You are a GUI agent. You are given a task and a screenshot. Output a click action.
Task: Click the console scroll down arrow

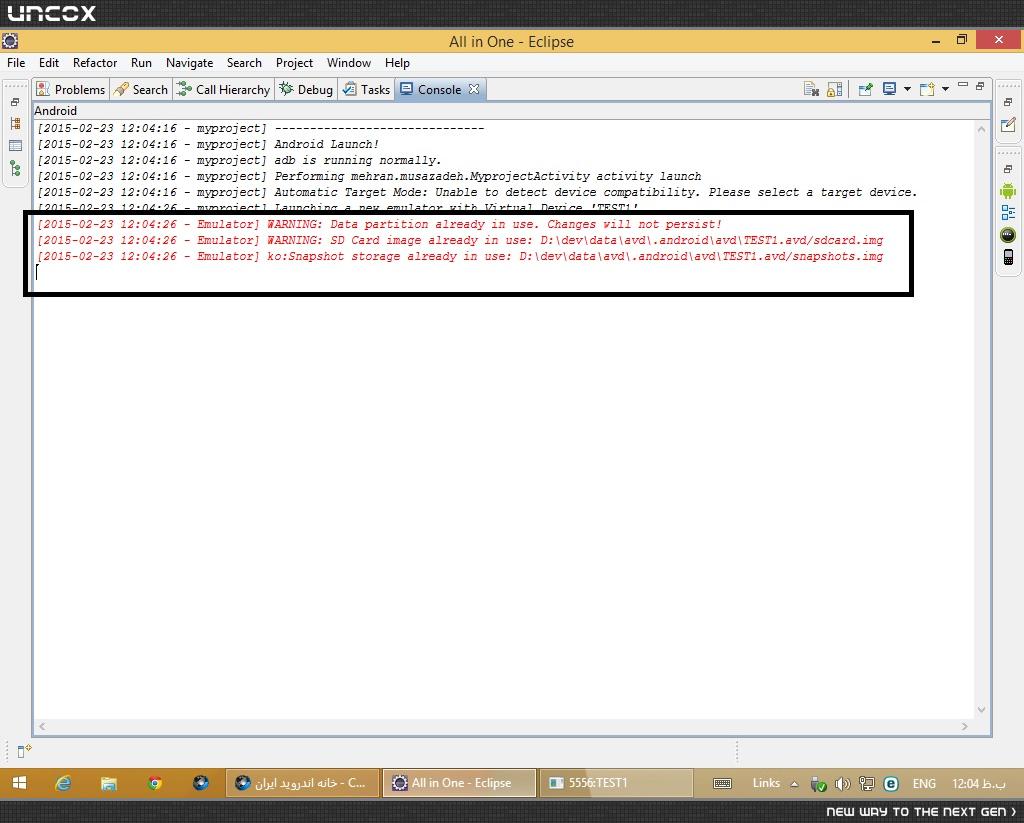(981, 709)
